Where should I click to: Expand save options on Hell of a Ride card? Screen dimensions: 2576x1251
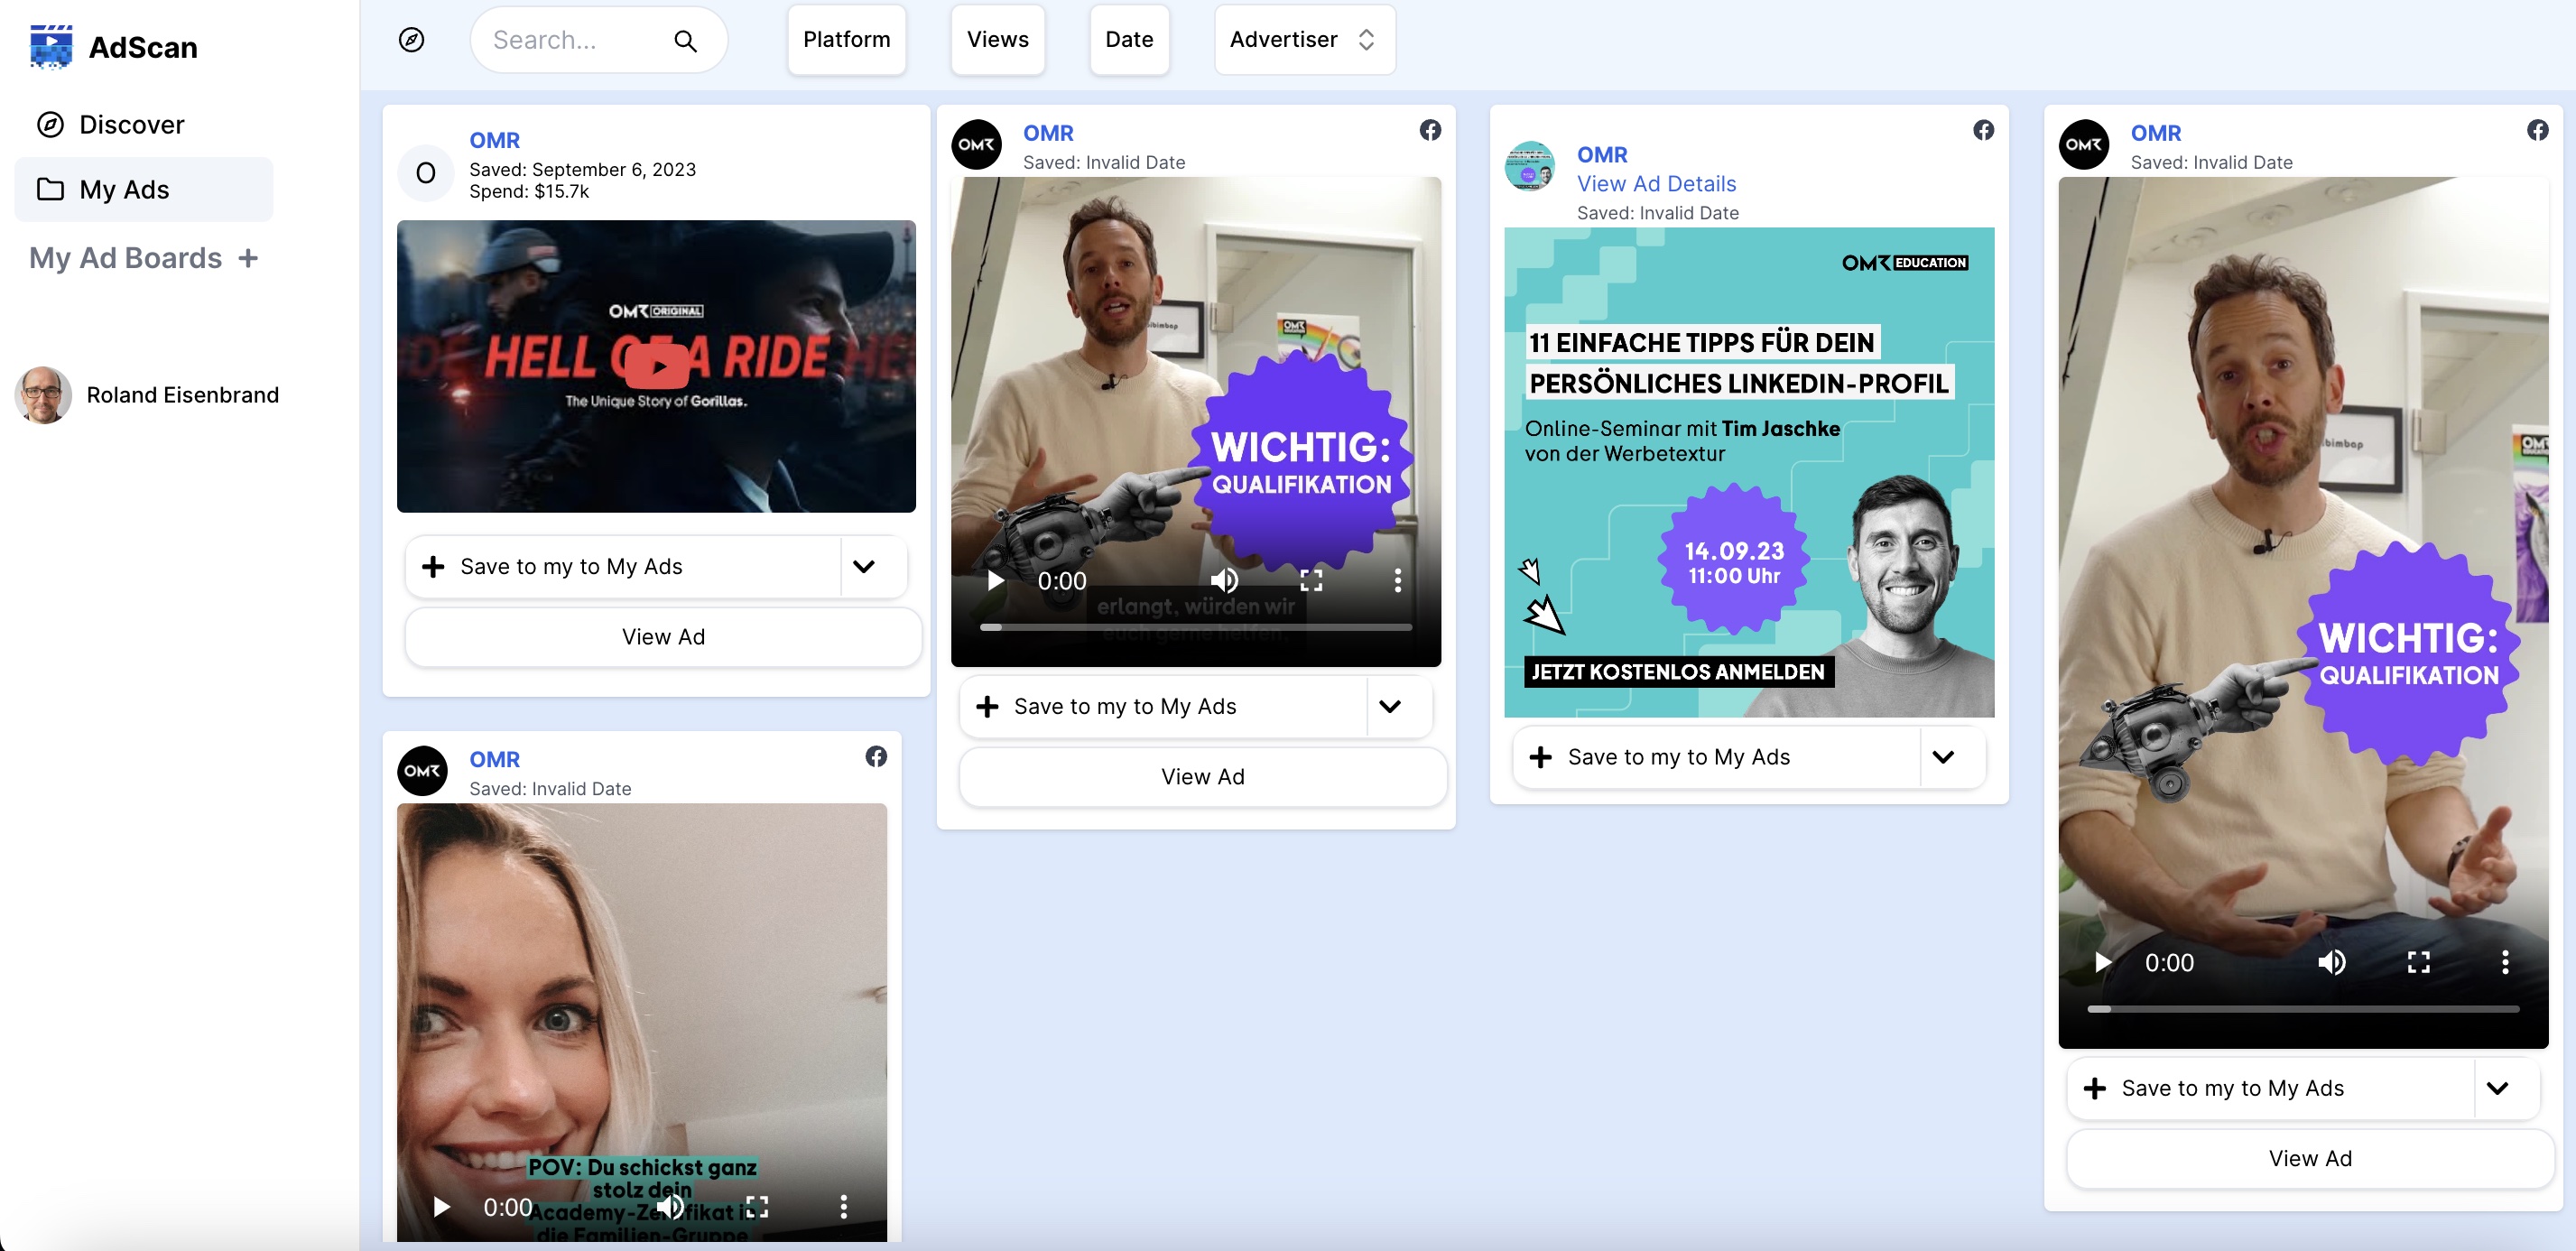click(x=865, y=567)
